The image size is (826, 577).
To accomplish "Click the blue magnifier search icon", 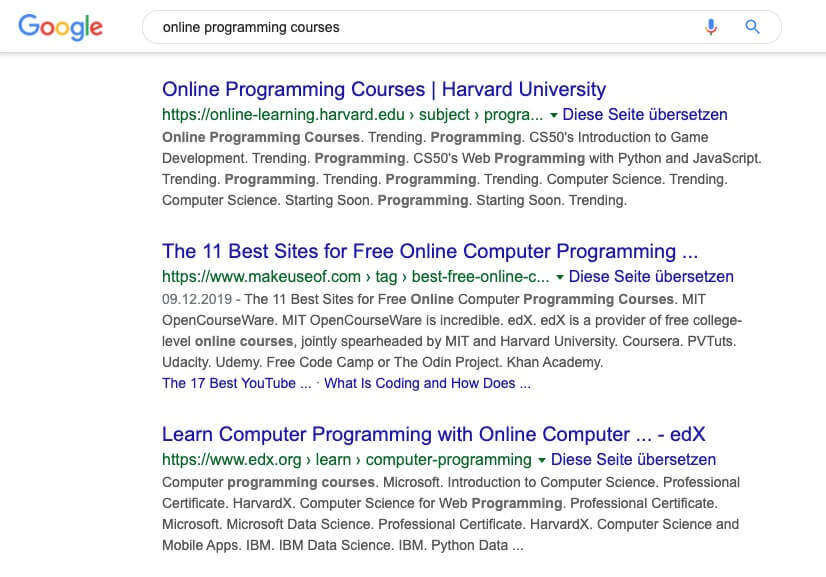I will click(x=752, y=27).
